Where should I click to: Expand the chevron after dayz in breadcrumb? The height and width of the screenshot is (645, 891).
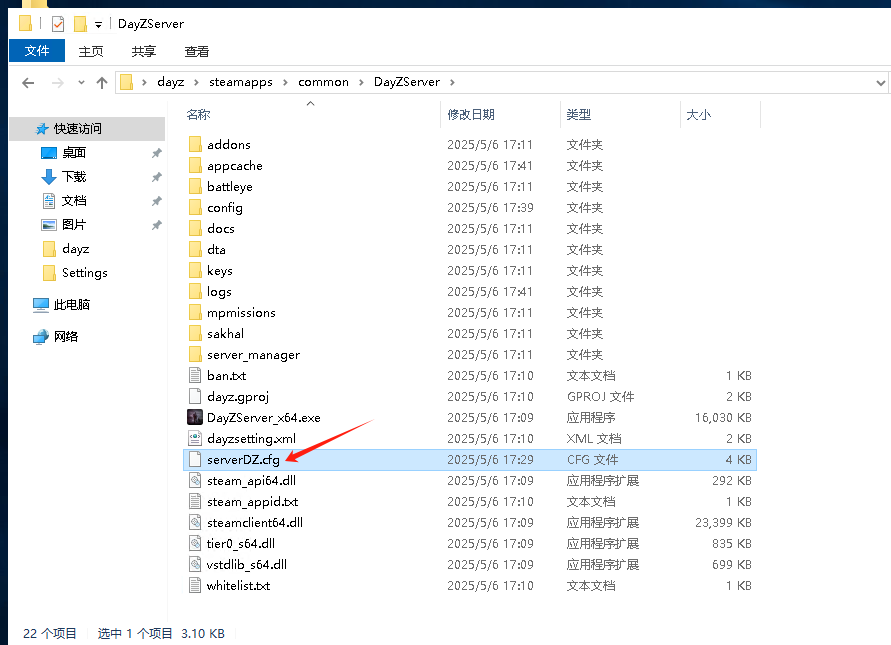pyautogui.click(x=196, y=83)
